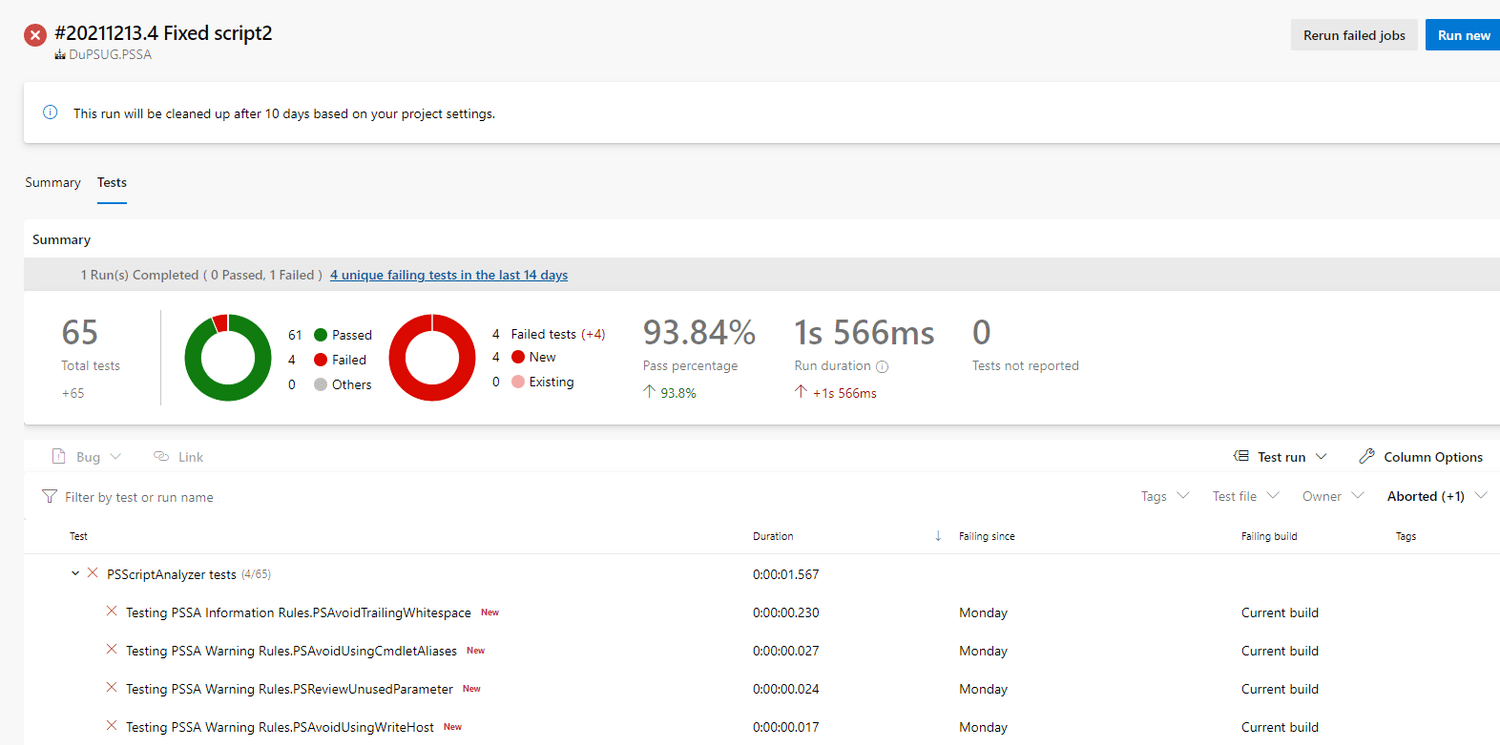The height and width of the screenshot is (745, 1500).
Task: Click the filter by test or run name field
Action: tap(140, 496)
